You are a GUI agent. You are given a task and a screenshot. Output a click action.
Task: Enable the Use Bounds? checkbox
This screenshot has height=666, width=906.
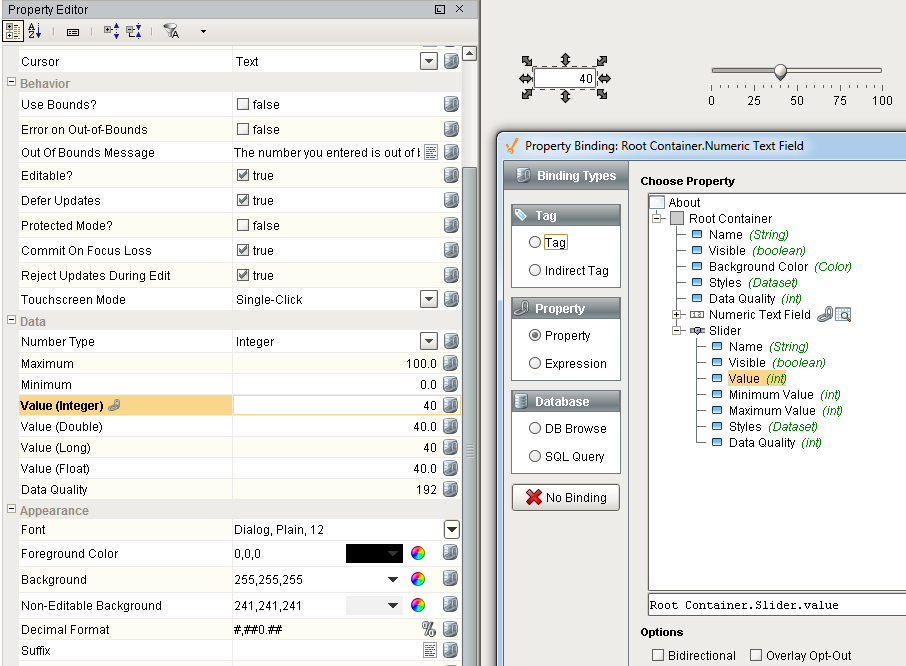coord(242,105)
